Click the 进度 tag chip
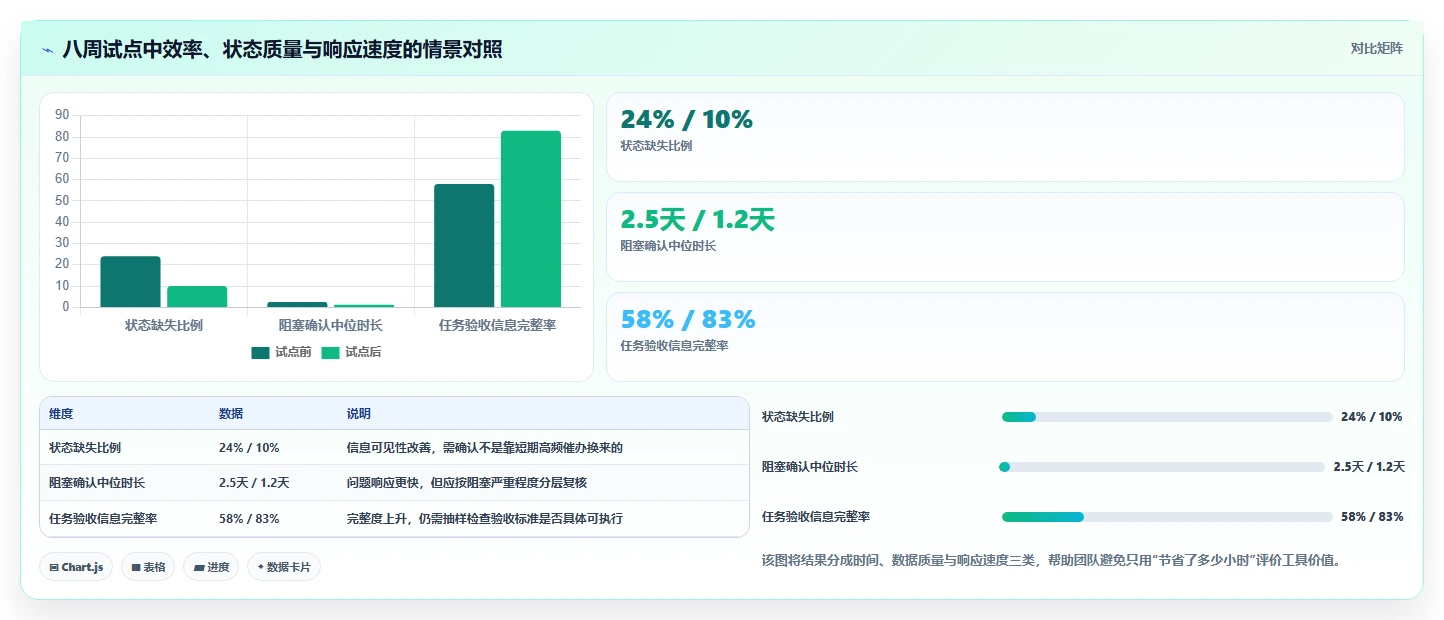Image resolution: width=1444 pixels, height=620 pixels. coord(211,567)
